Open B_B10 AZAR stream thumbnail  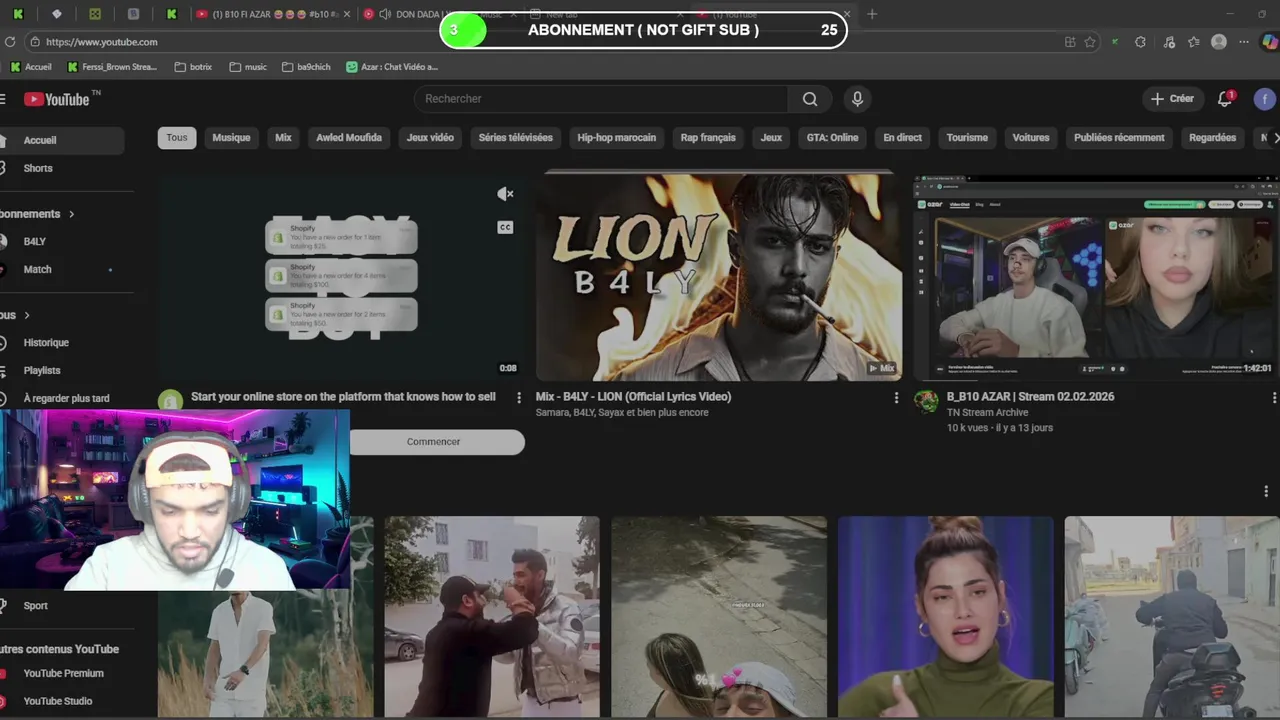point(1096,277)
